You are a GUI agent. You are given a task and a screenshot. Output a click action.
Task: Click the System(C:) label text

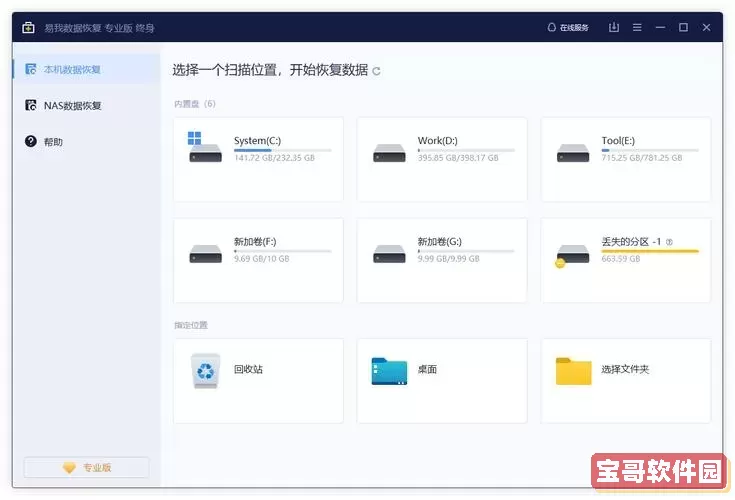[x=257, y=141]
